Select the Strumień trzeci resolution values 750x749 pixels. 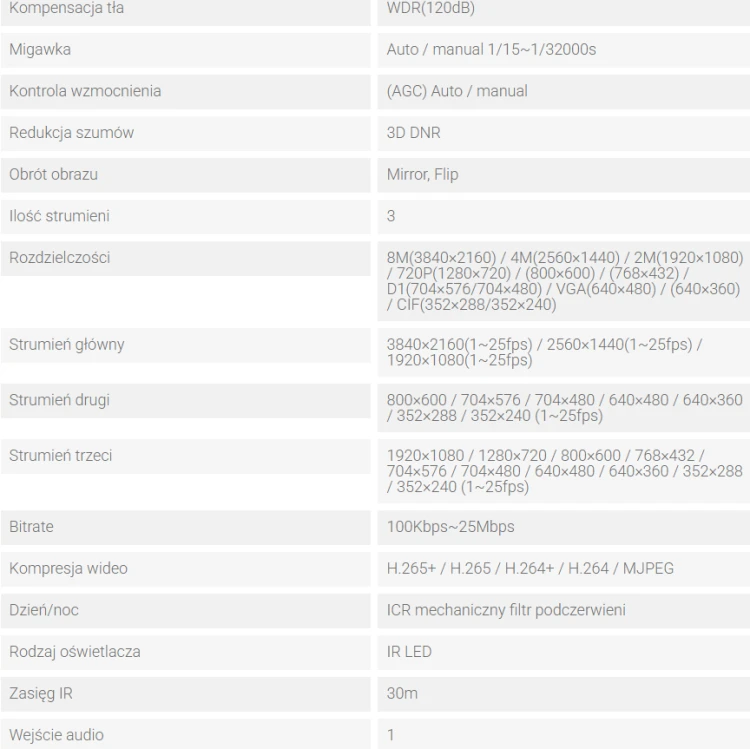coord(564,471)
